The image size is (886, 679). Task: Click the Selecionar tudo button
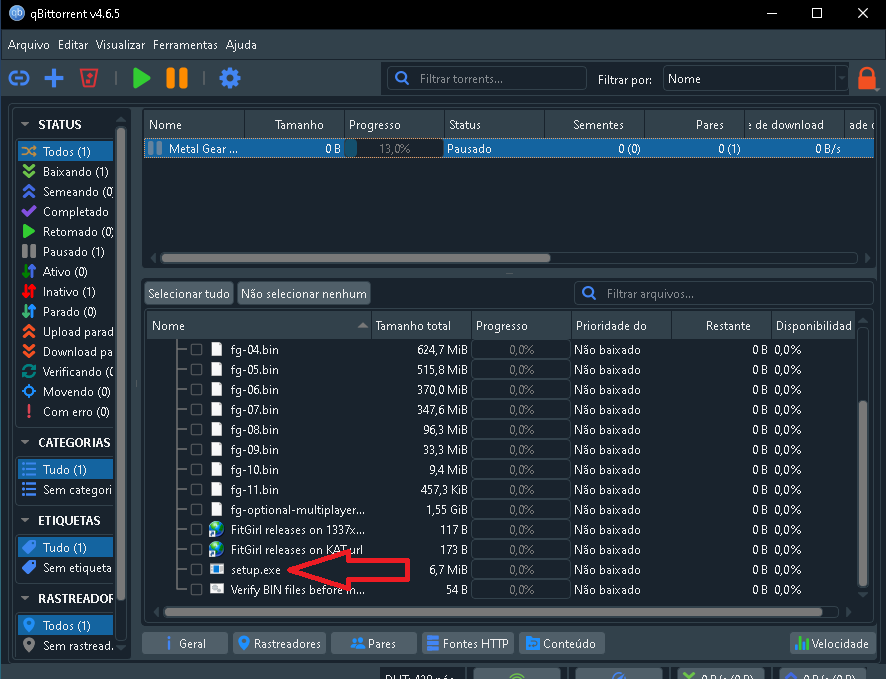[189, 294]
